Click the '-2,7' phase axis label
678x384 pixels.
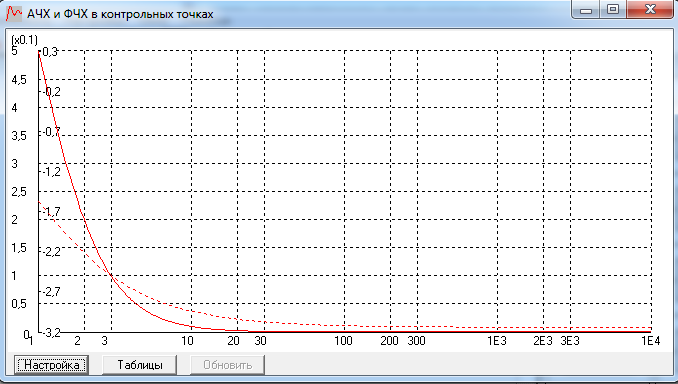[51, 291]
